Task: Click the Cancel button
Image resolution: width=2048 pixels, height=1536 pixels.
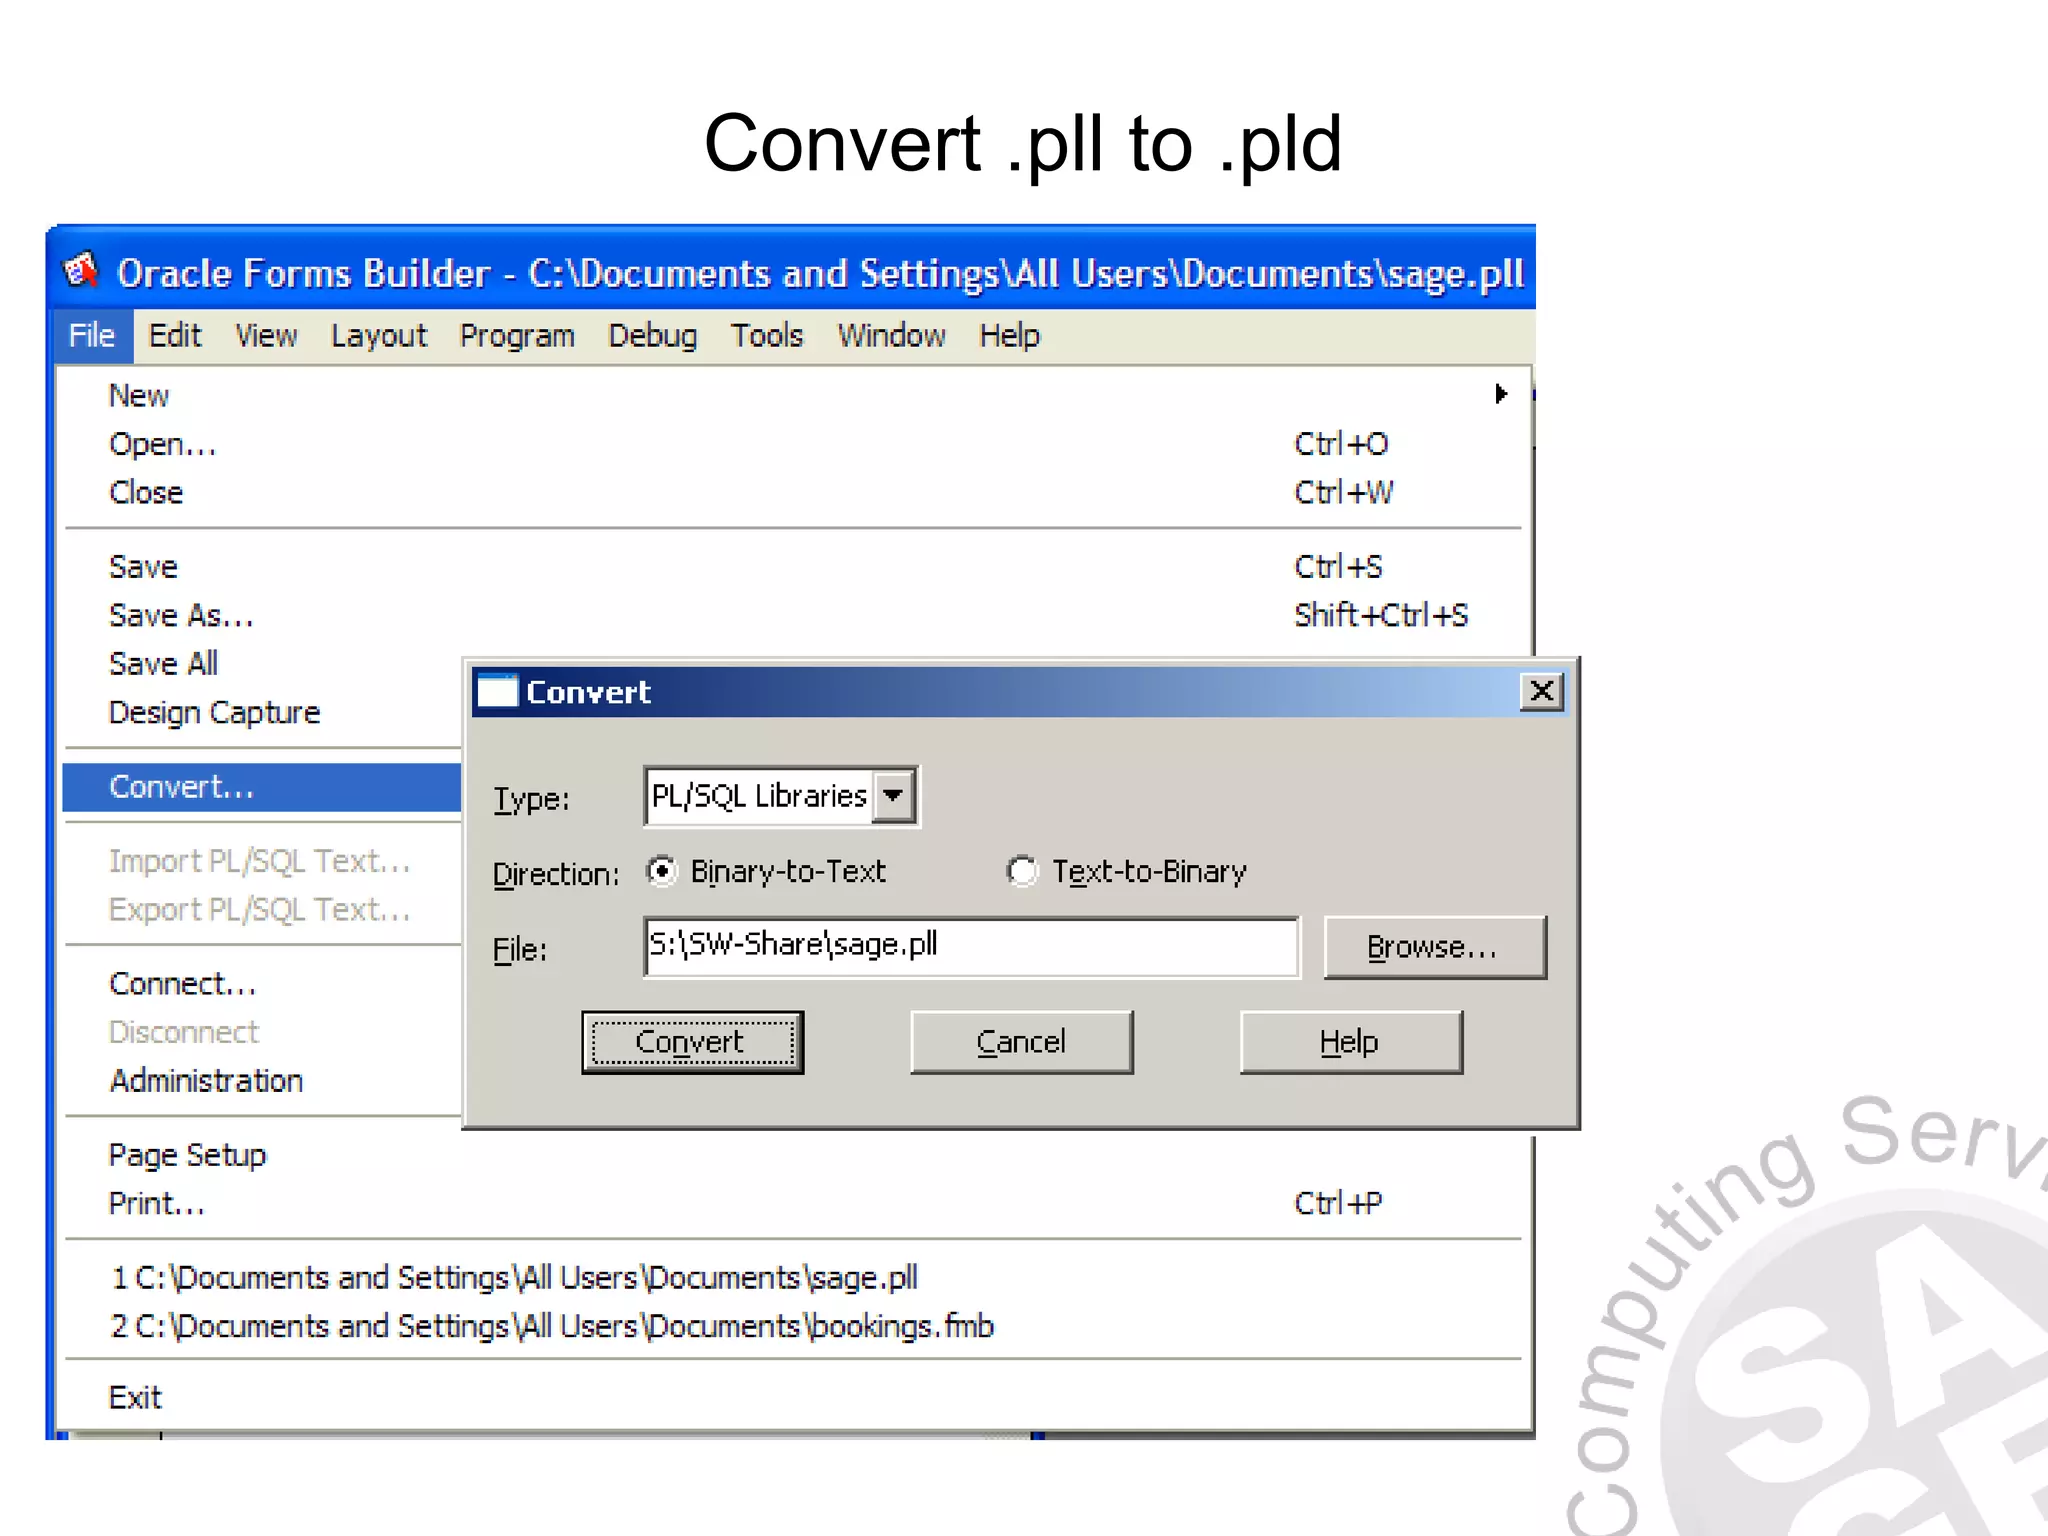Action: click(x=1021, y=1042)
